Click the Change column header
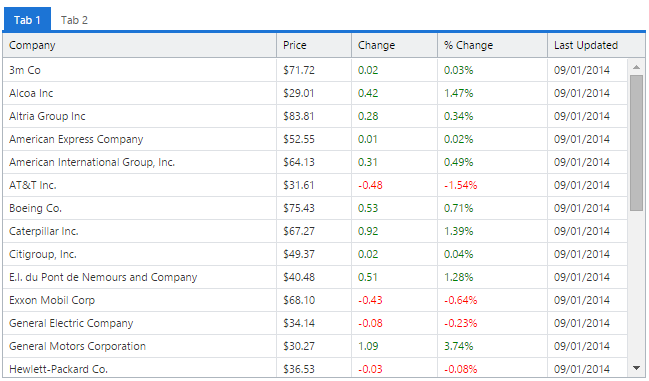This screenshot has height=381, width=649. [394, 45]
